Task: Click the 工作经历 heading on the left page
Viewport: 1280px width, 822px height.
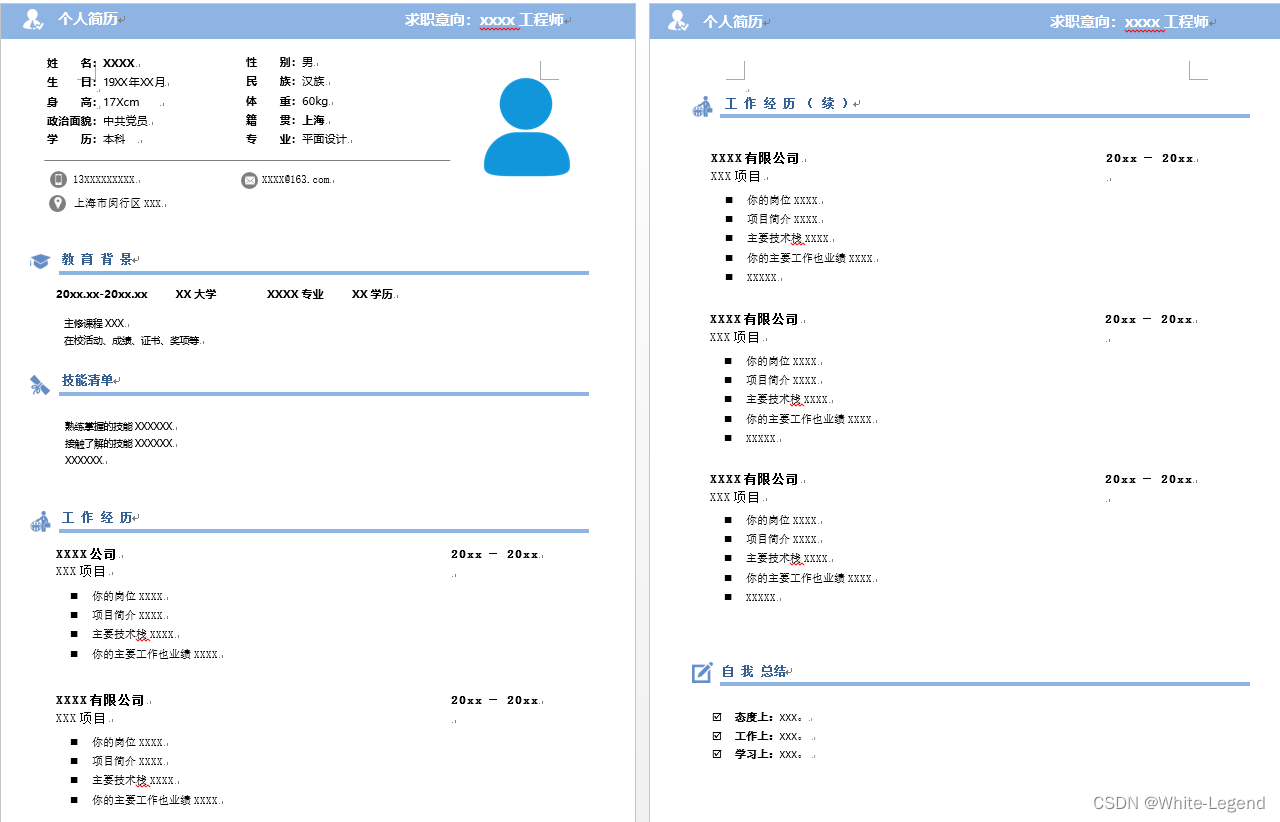Action: point(97,518)
